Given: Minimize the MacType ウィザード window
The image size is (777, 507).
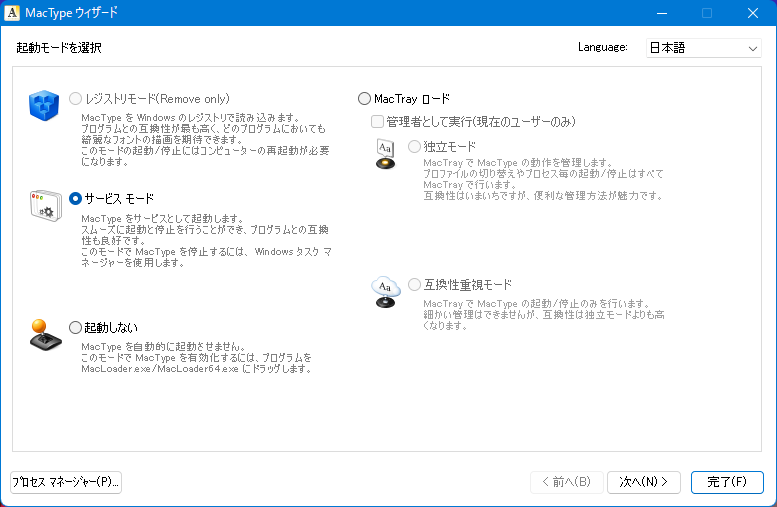Looking at the screenshot, I should pyautogui.click(x=662, y=13).
